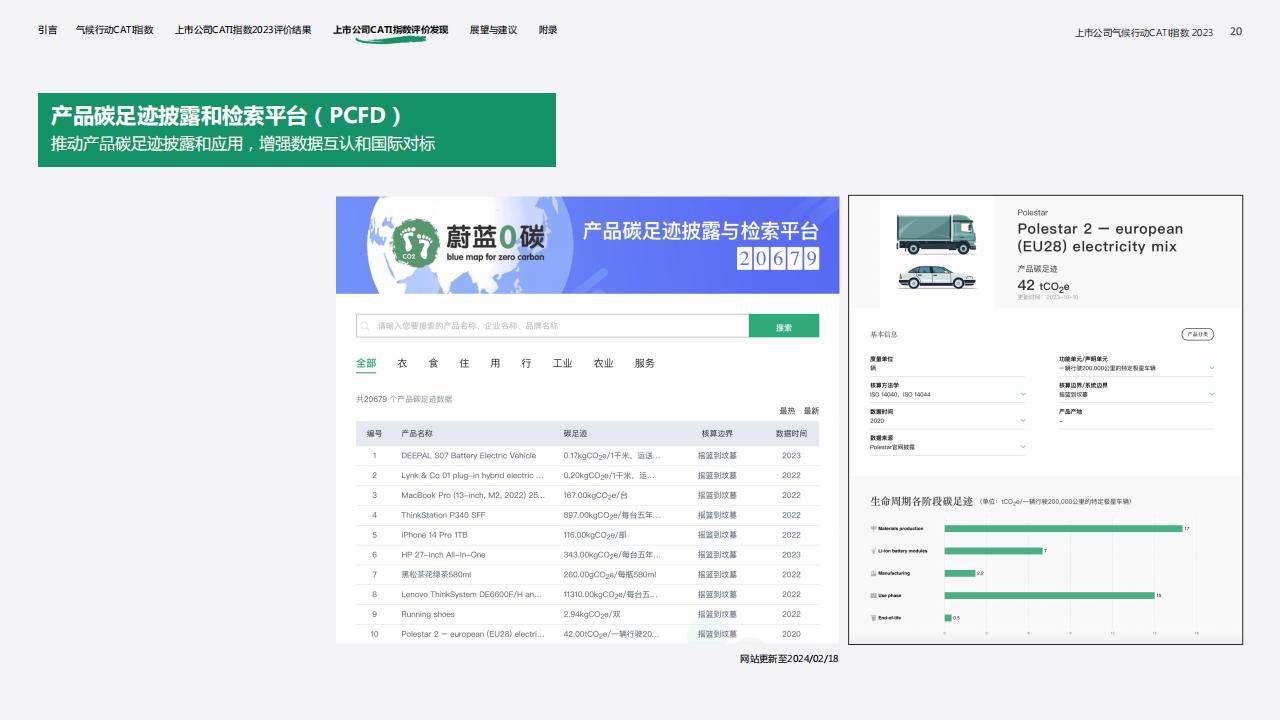Image resolution: width=1280 pixels, height=720 pixels.
Task: Click the Manufacturing stage icon
Action: point(873,573)
